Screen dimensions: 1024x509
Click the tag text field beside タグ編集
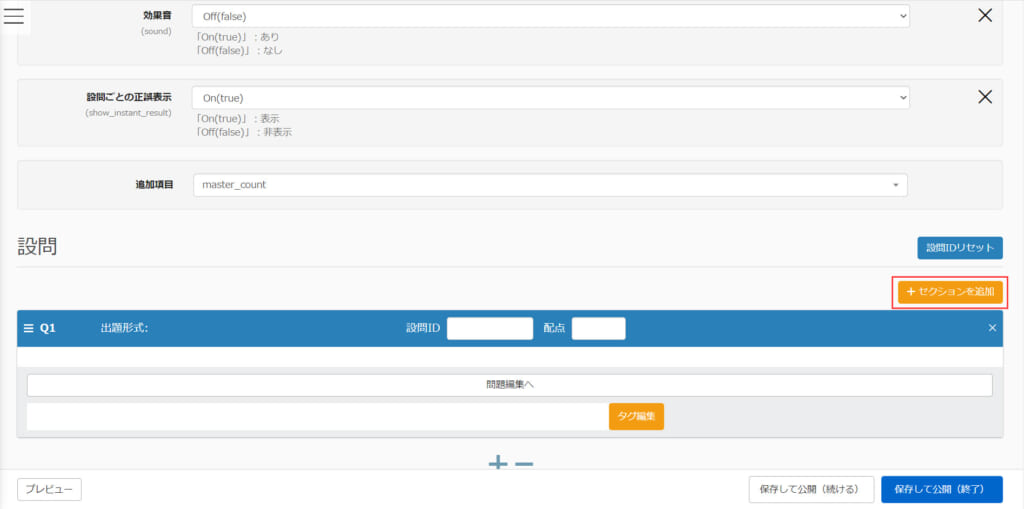pos(317,416)
